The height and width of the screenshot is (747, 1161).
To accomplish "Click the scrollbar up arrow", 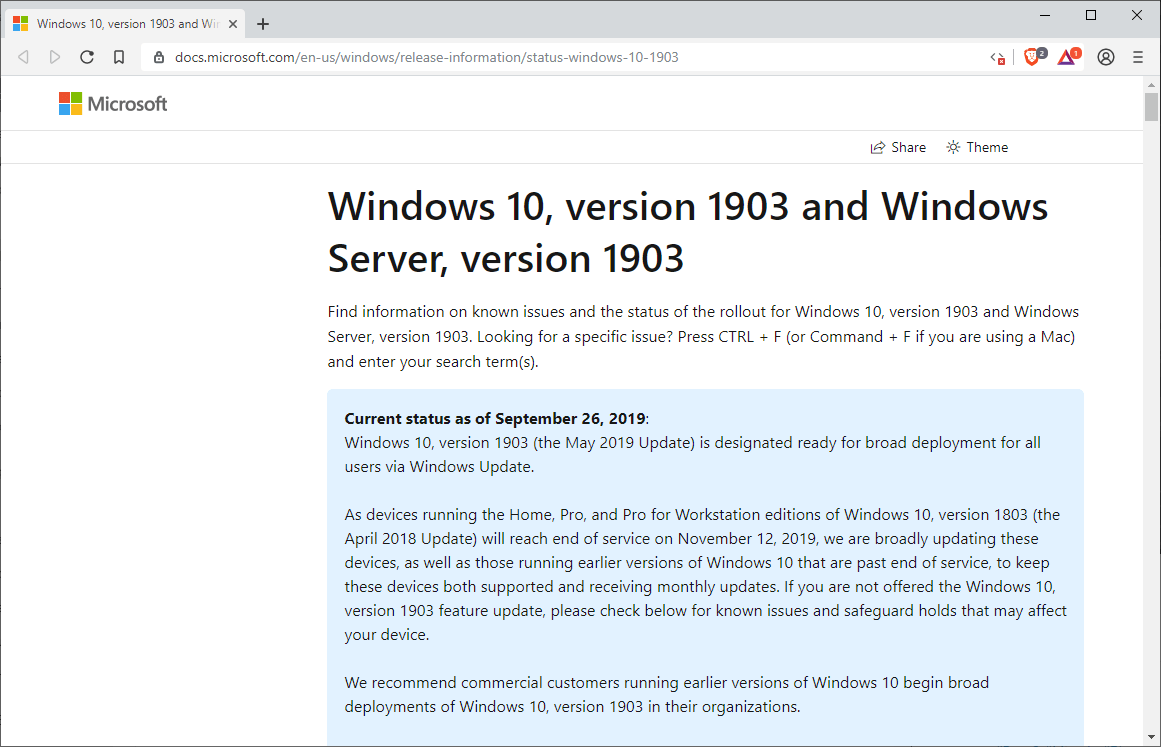I will [x=1151, y=84].
